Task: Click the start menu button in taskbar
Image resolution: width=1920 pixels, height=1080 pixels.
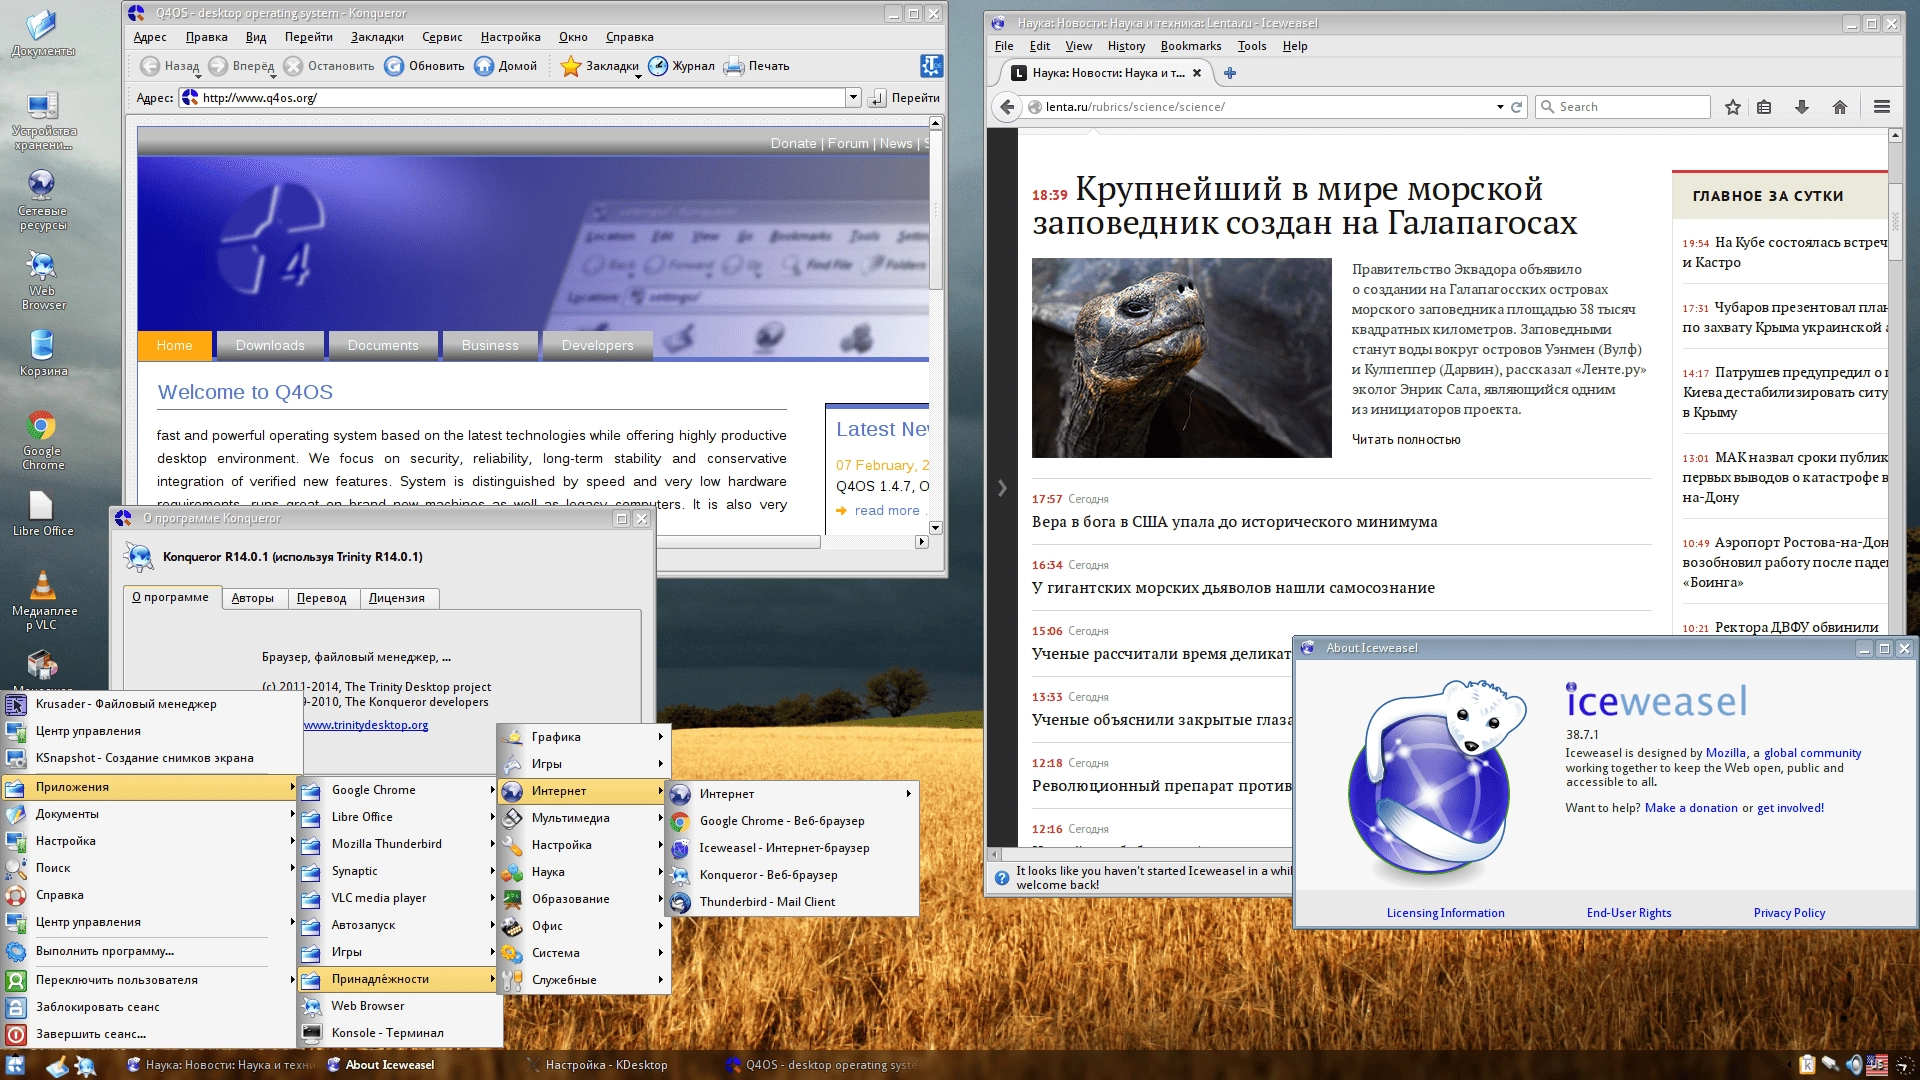Action: tap(15, 1065)
